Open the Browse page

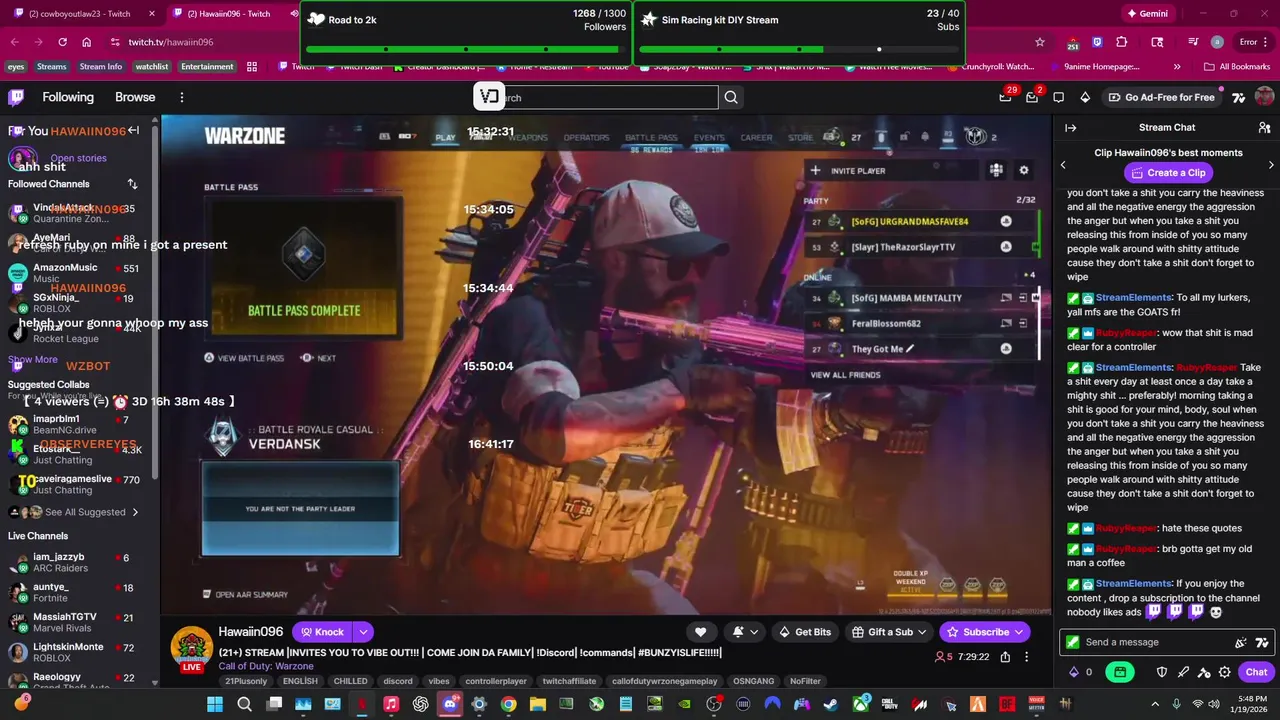(x=135, y=97)
